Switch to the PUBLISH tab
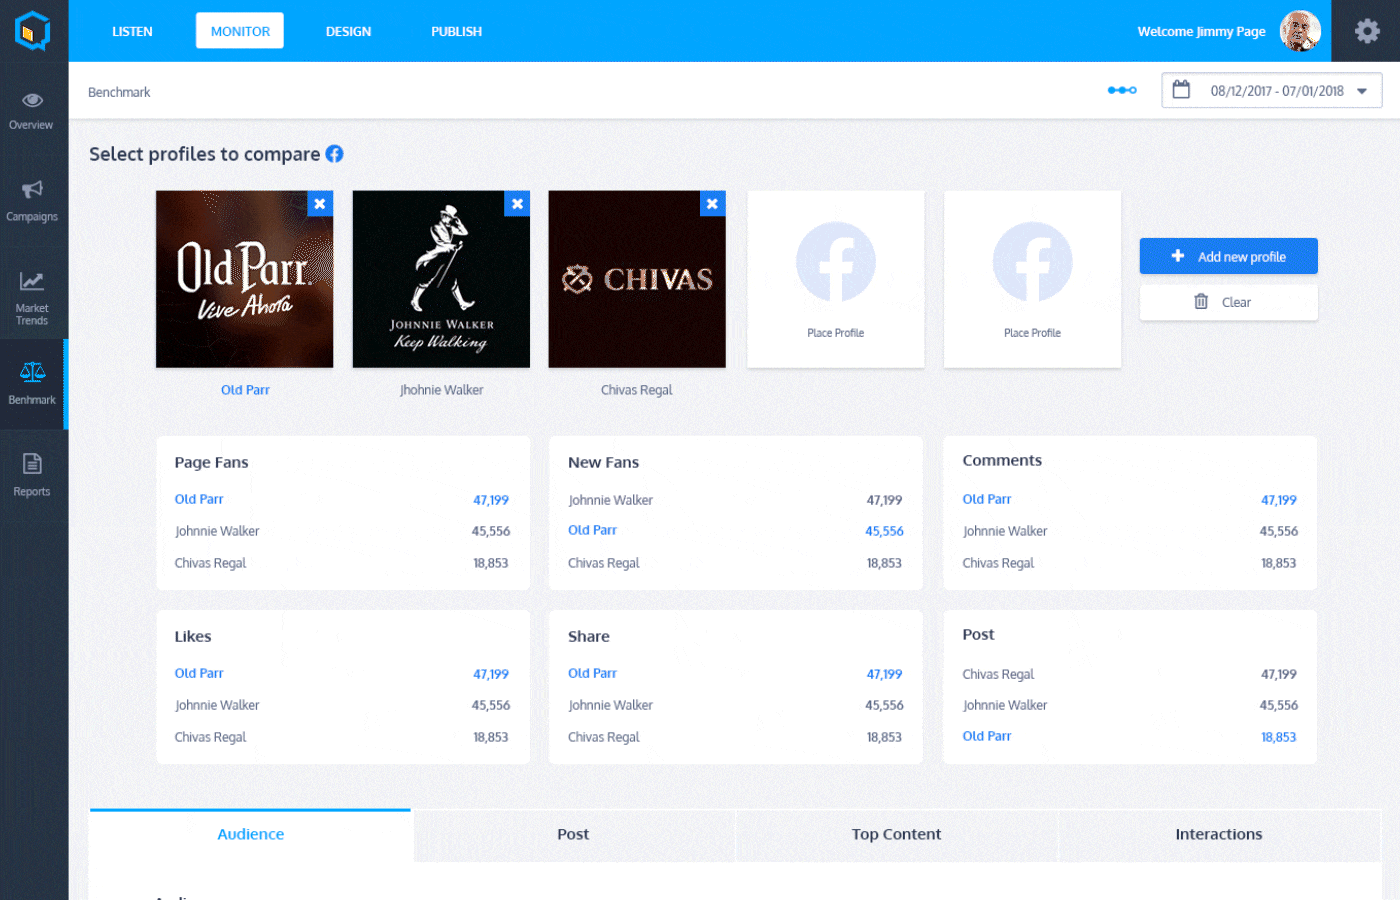This screenshot has width=1400, height=900. coord(456,31)
